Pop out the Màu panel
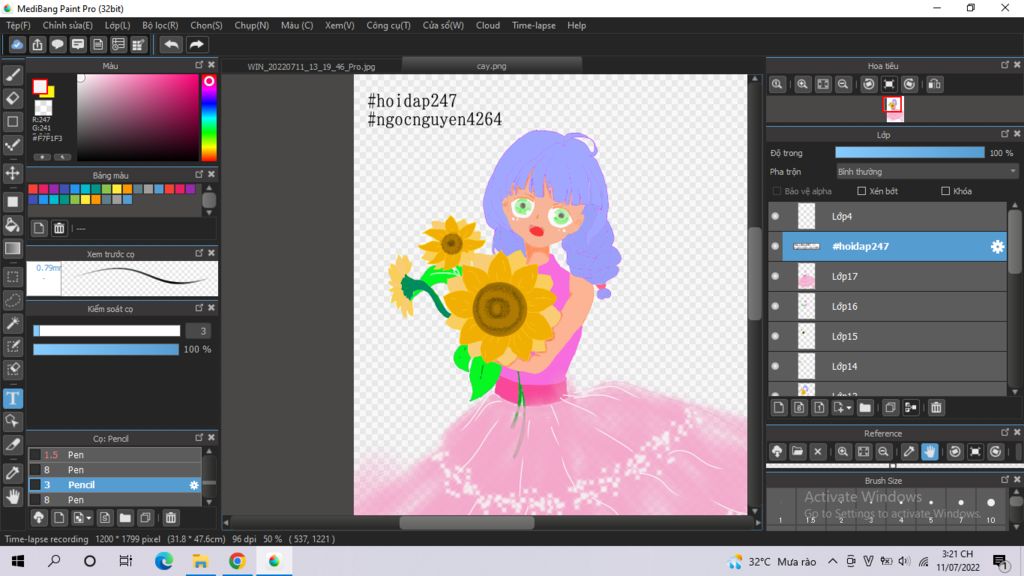The height and width of the screenshot is (576, 1024). (199, 65)
